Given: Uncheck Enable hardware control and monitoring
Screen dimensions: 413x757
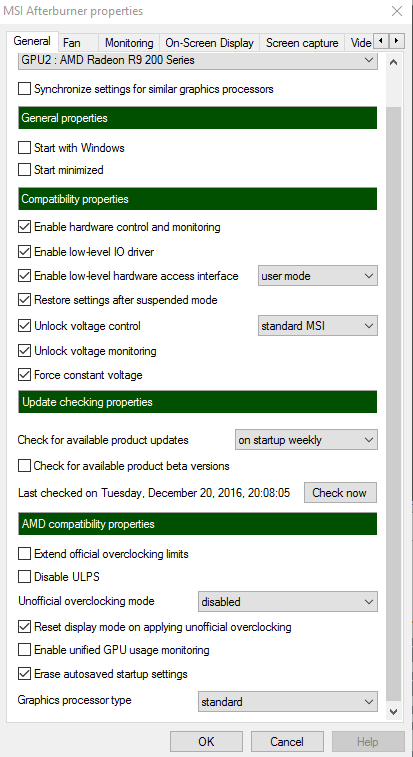Looking at the screenshot, I should pyautogui.click(x=24, y=226).
